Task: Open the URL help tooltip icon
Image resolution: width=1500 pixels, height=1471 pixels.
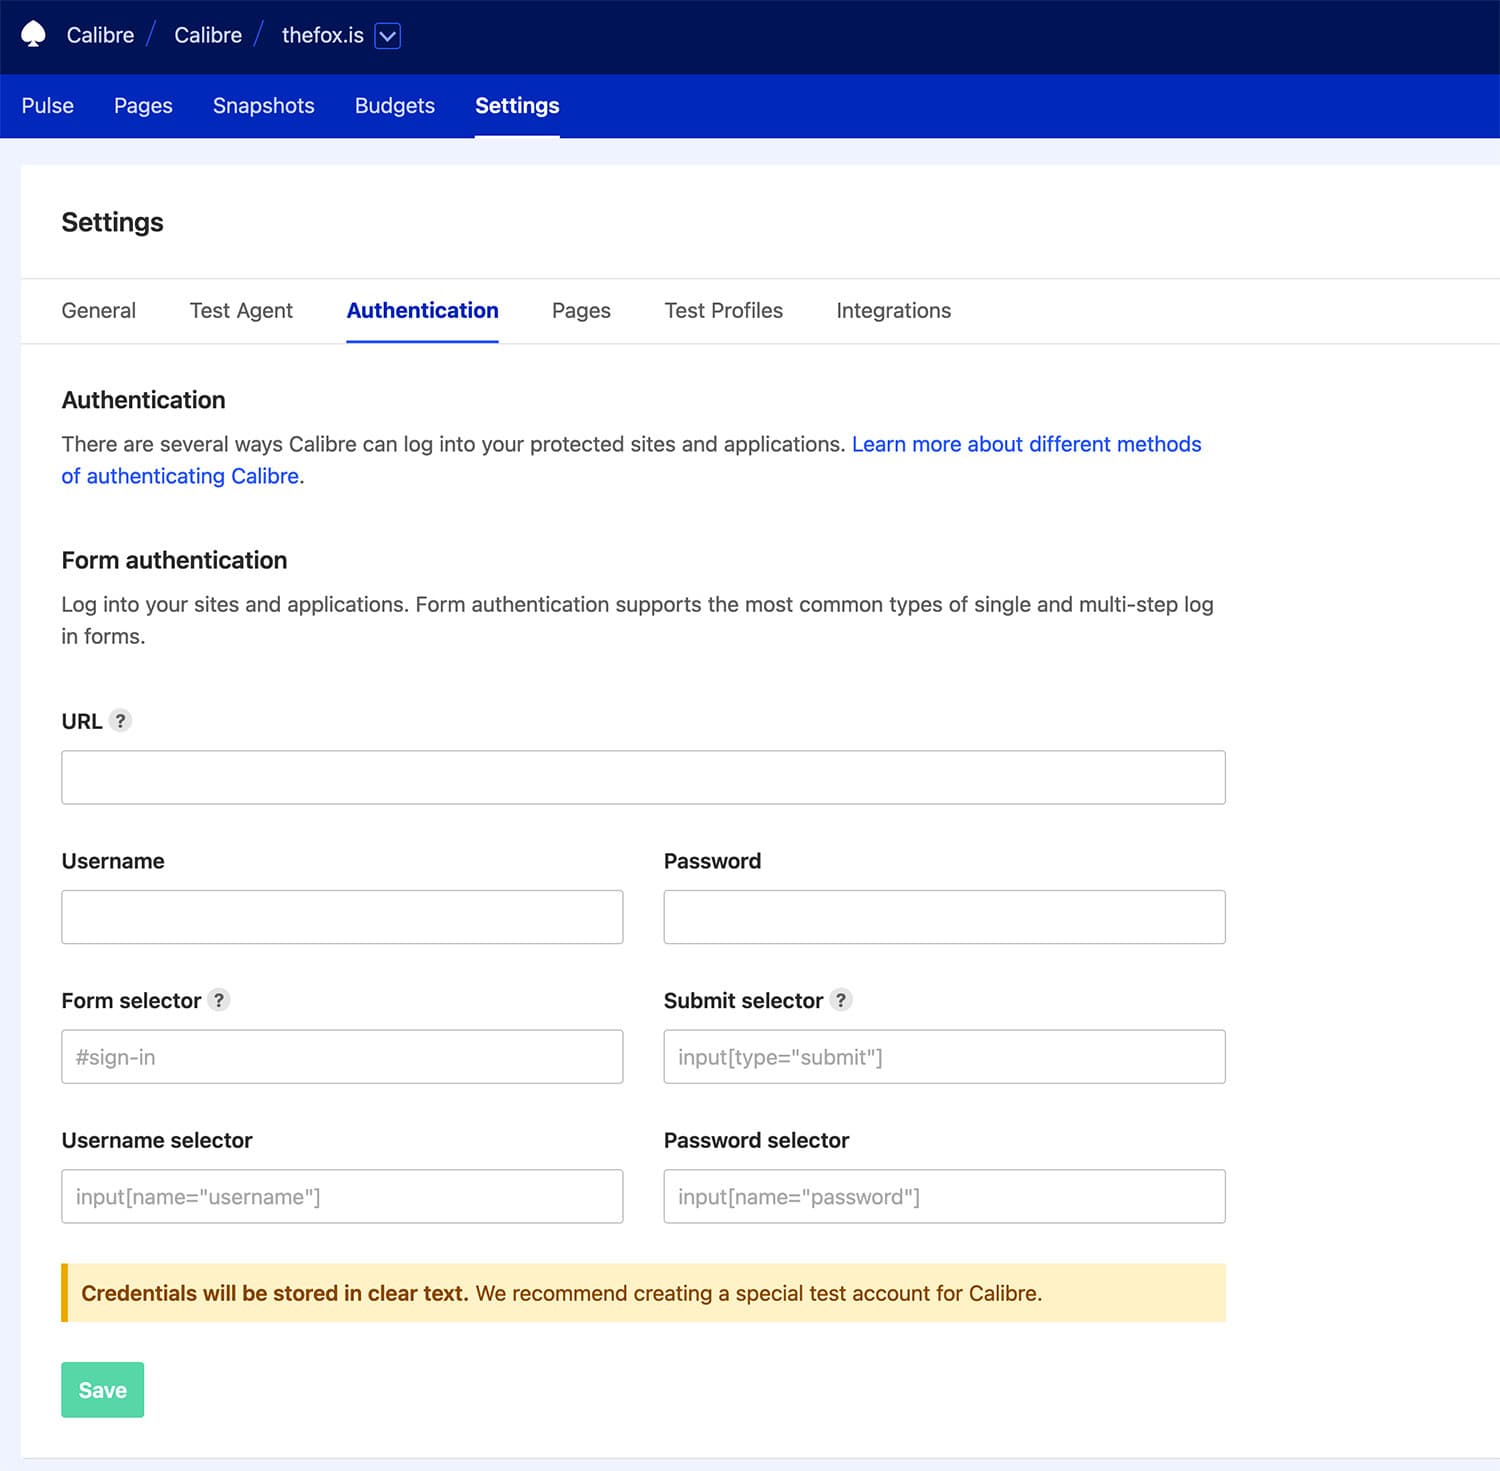Action: pyautogui.click(x=119, y=719)
